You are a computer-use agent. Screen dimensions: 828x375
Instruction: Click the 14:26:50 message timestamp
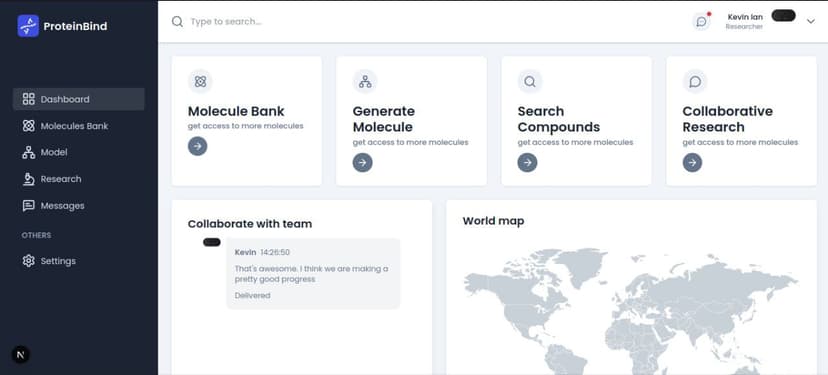coord(275,252)
